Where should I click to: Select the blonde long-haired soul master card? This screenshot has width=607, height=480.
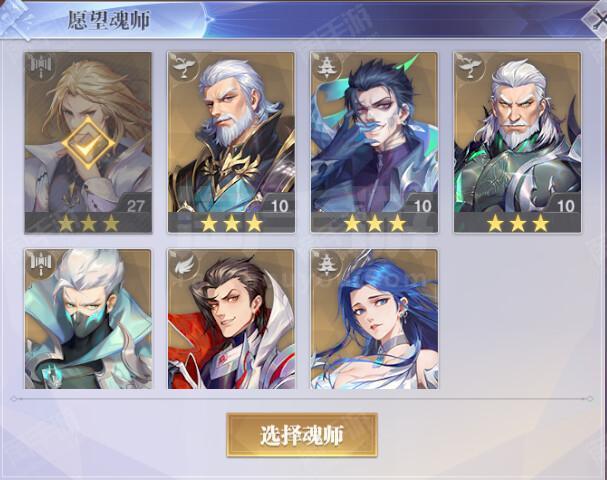[x=88, y=143]
